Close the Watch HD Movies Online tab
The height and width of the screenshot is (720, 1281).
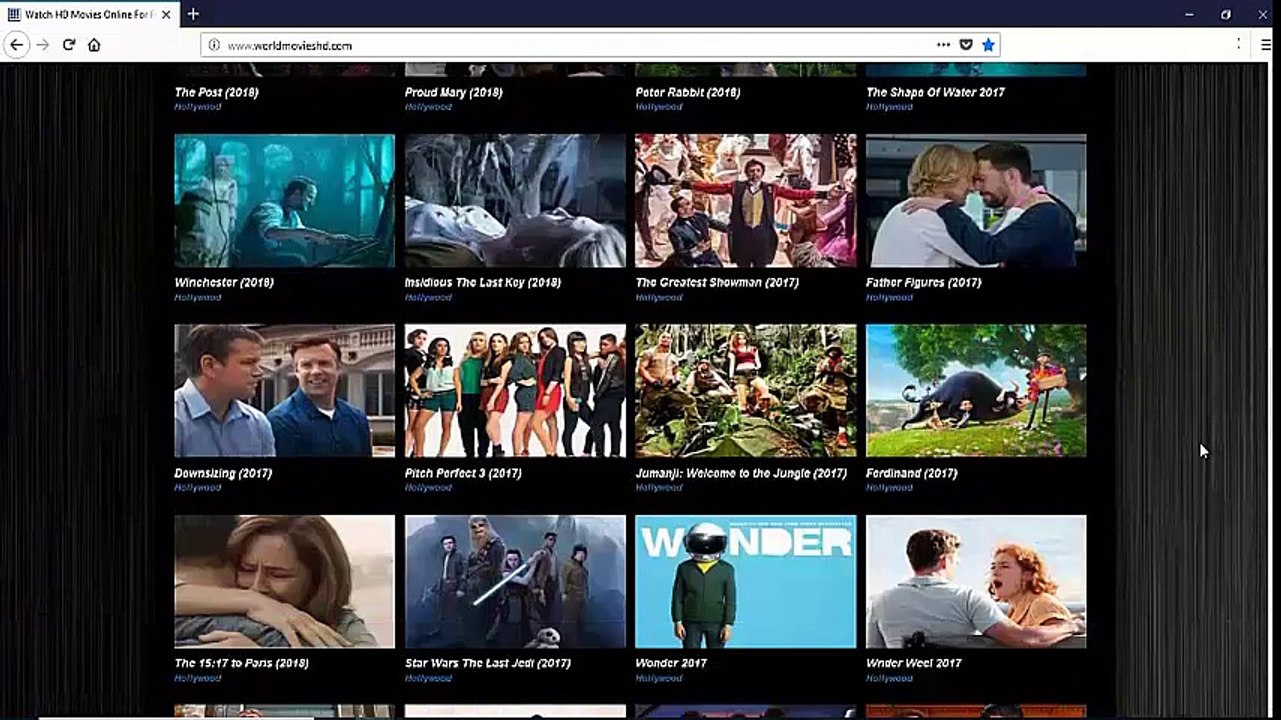click(167, 14)
